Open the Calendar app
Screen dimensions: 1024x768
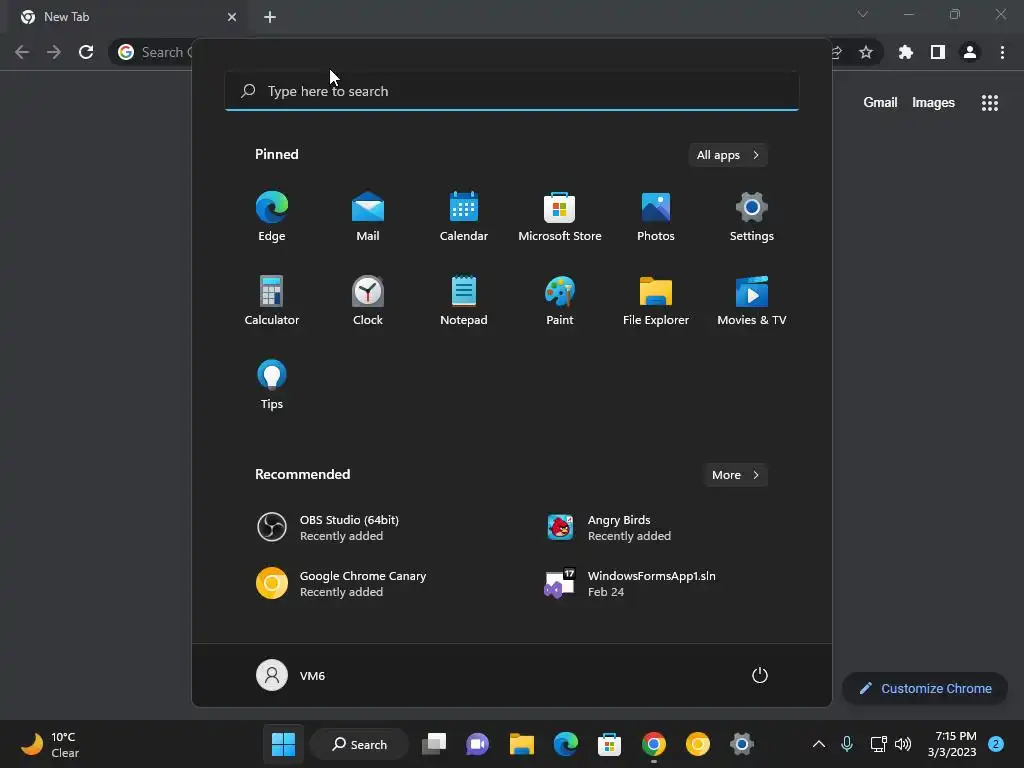[464, 216]
